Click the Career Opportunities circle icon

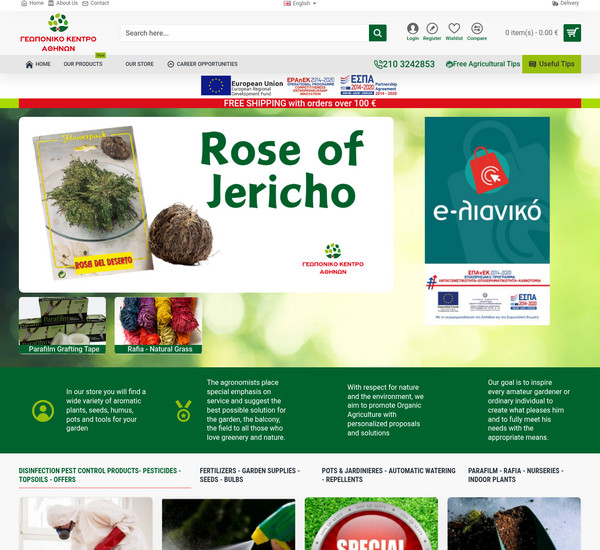point(171,64)
